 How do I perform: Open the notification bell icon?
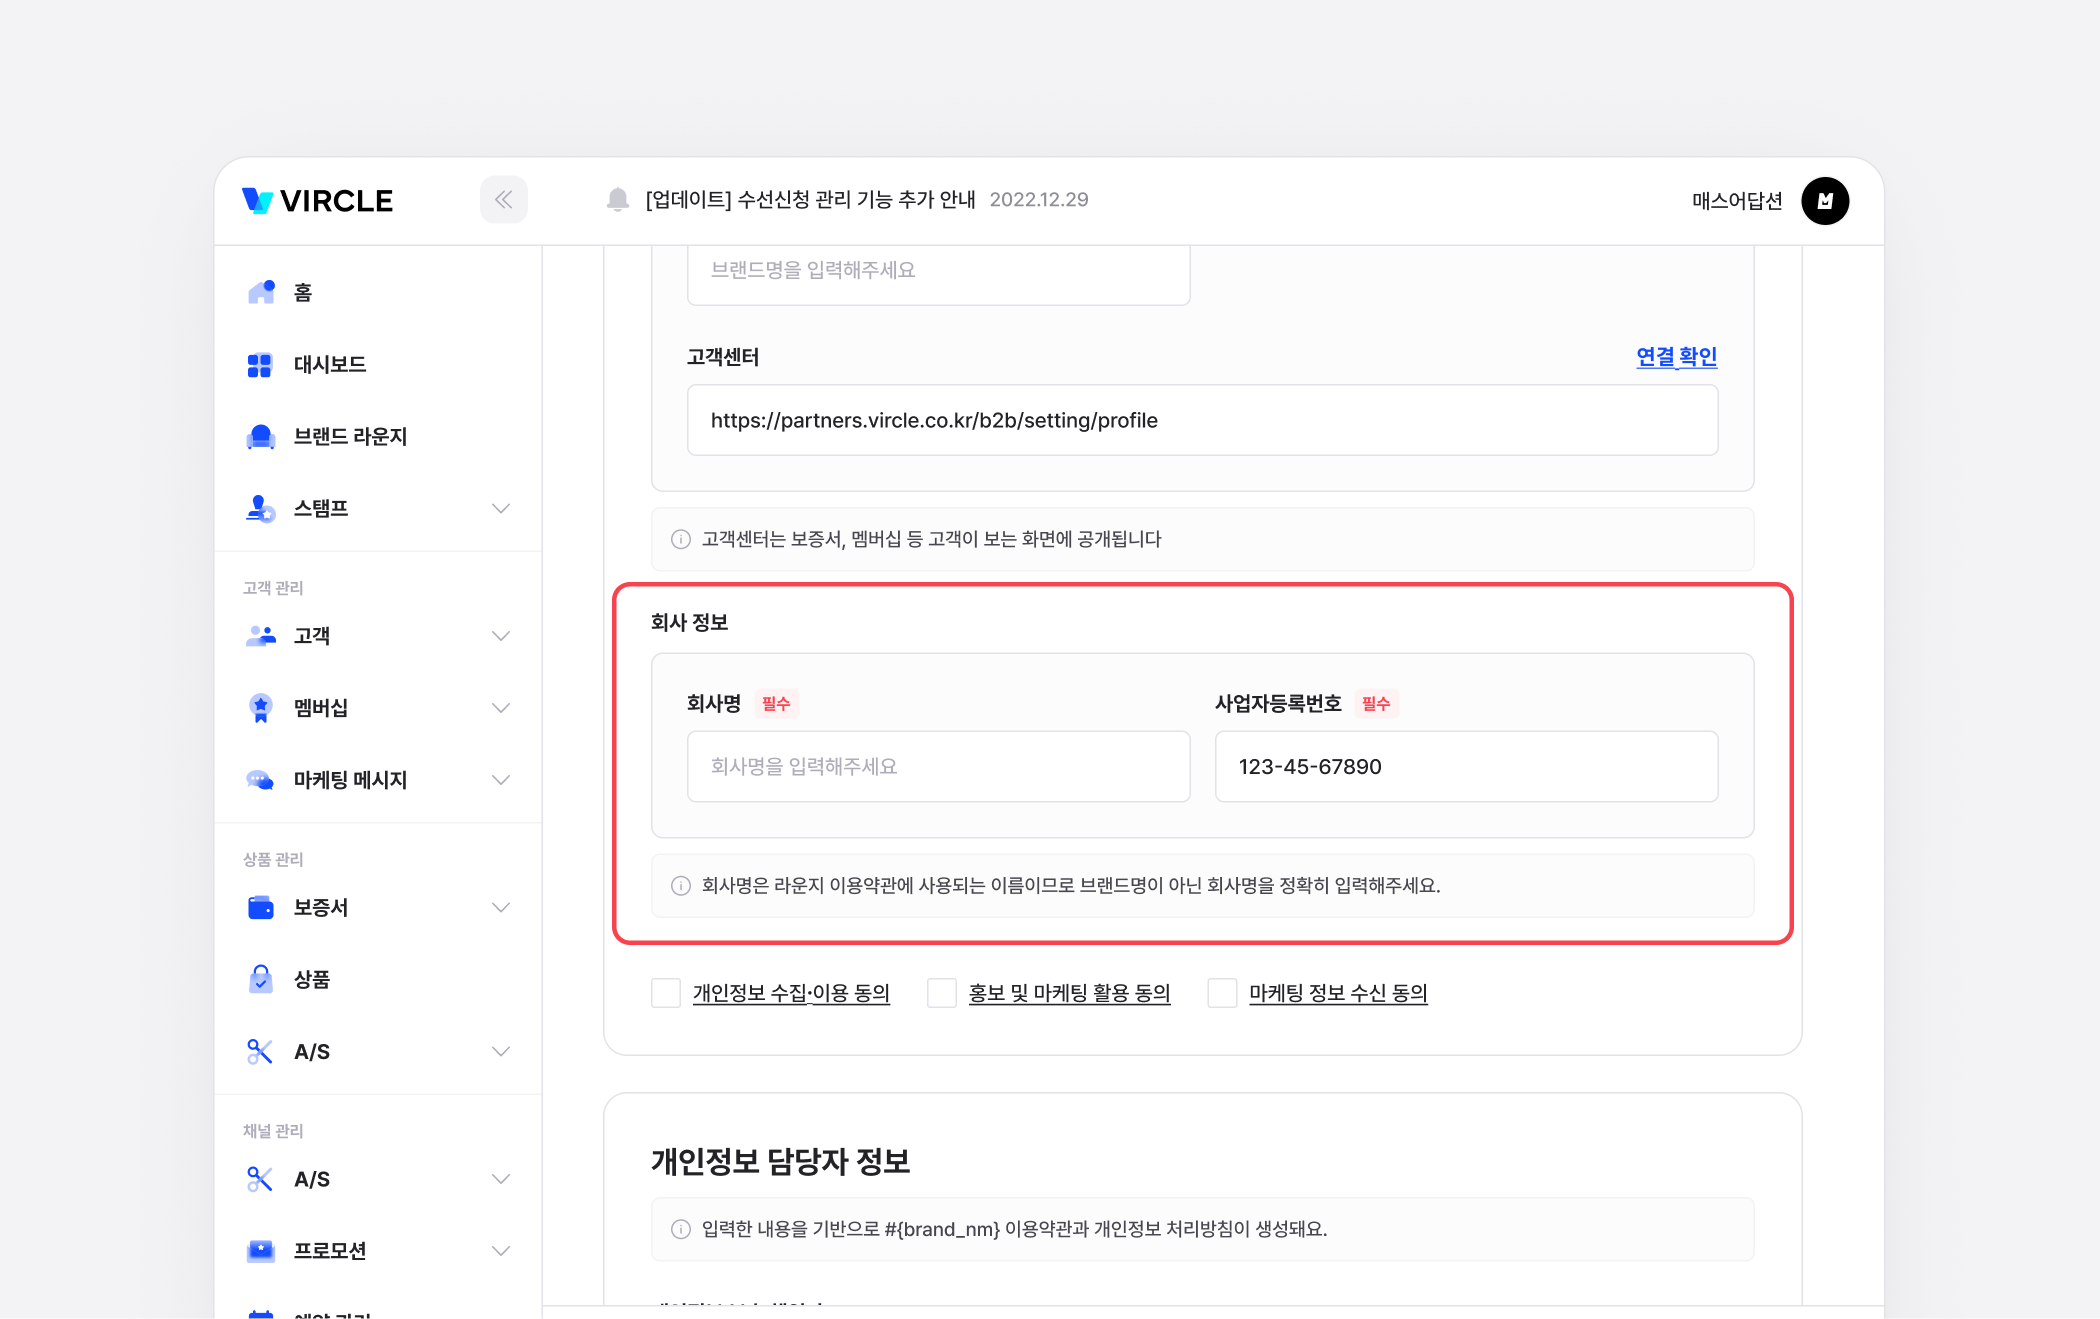click(618, 200)
